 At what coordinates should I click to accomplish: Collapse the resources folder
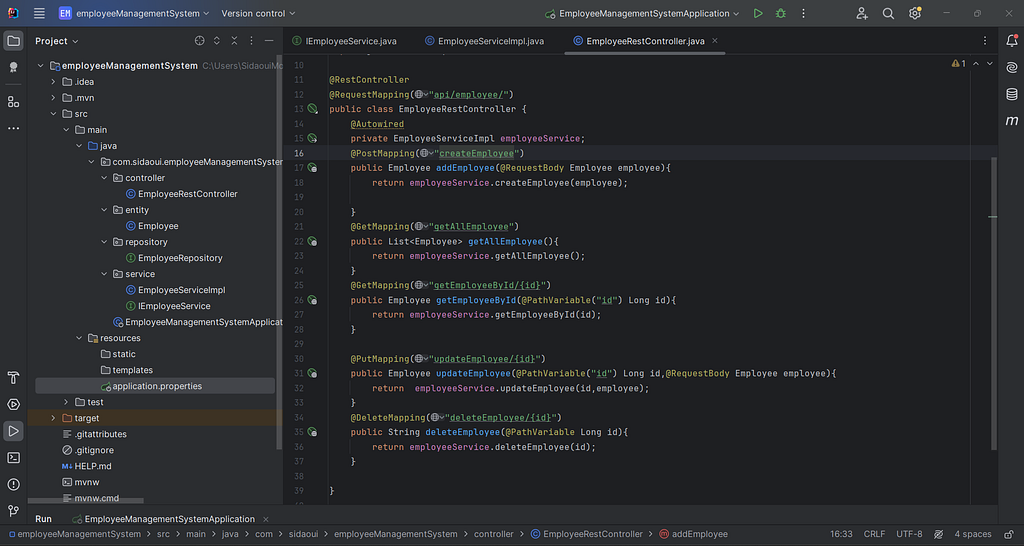(x=78, y=338)
